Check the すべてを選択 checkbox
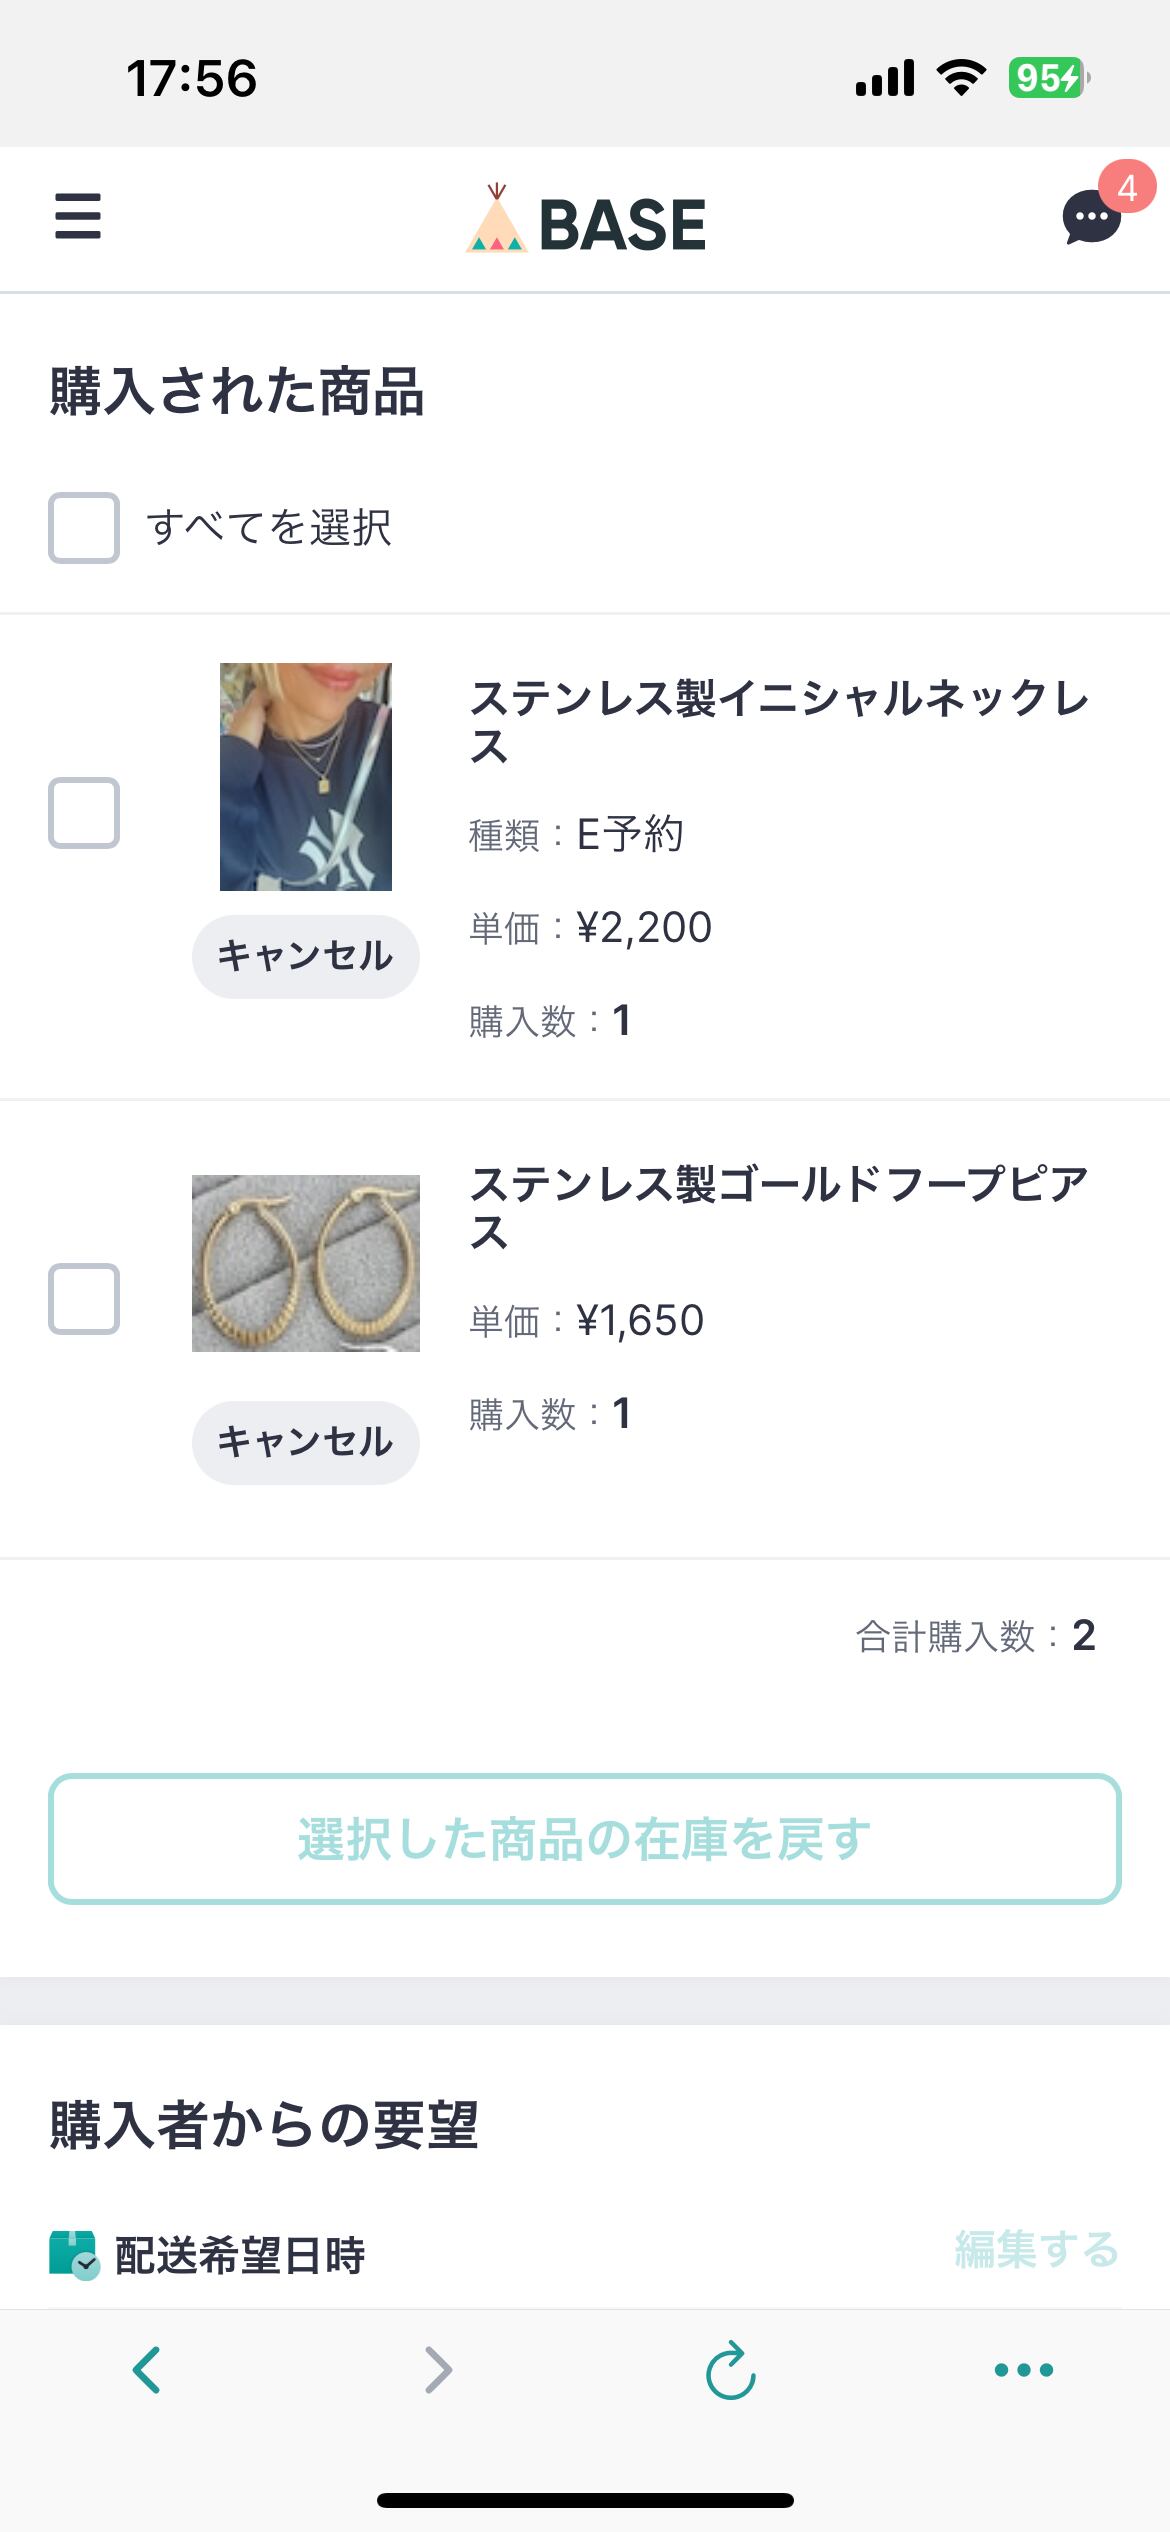1170x2532 pixels. [x=84, y=528]
